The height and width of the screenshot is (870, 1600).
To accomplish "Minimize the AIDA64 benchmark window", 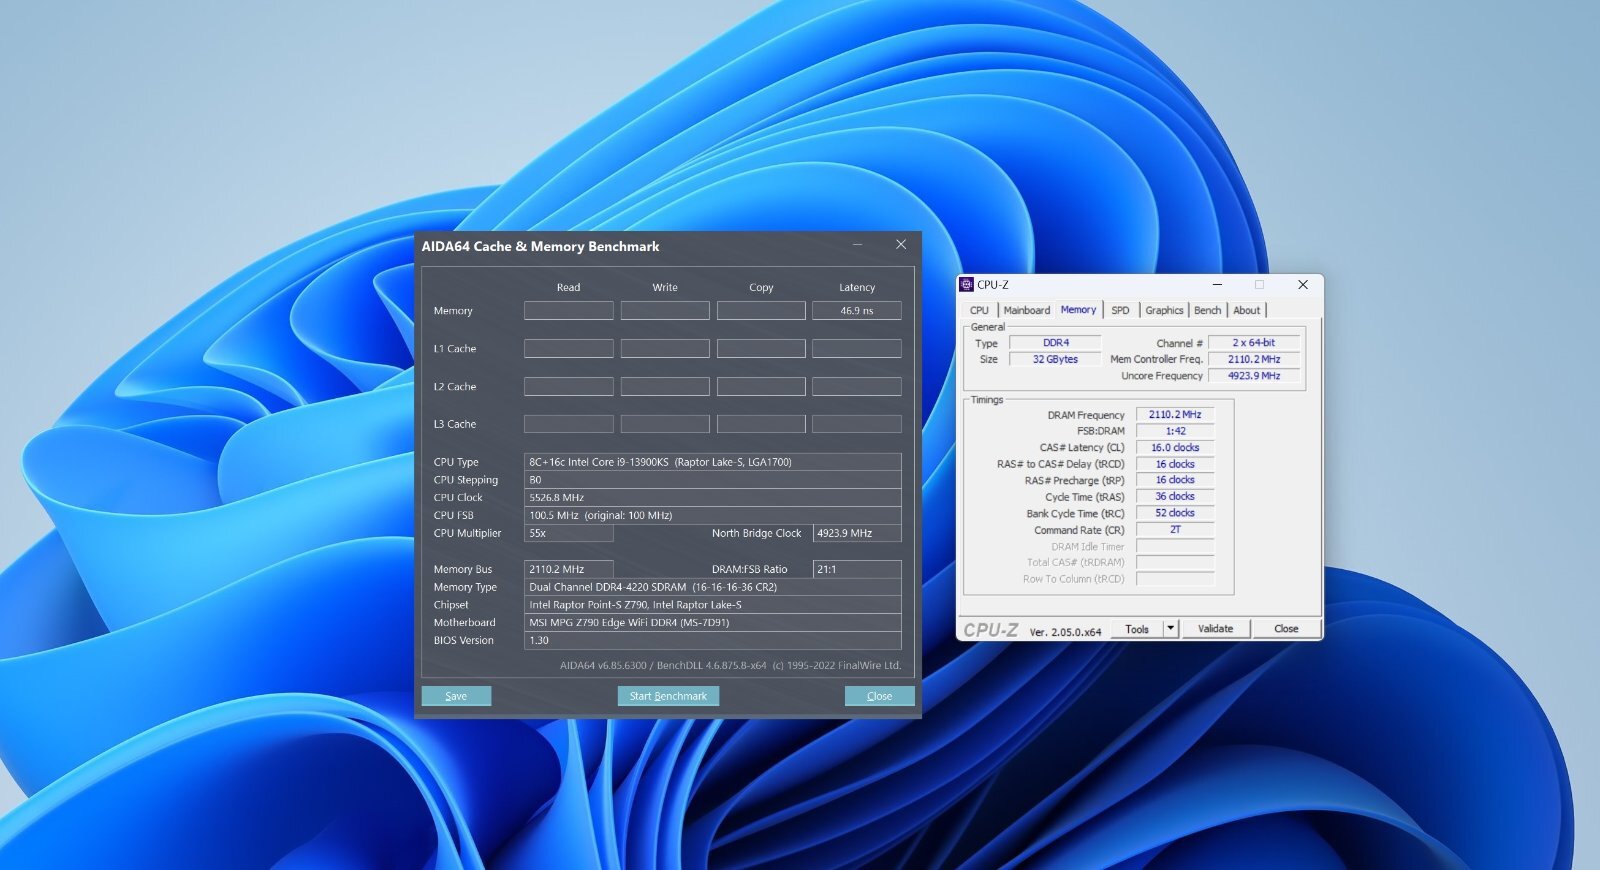I will (x=858, y=245).
